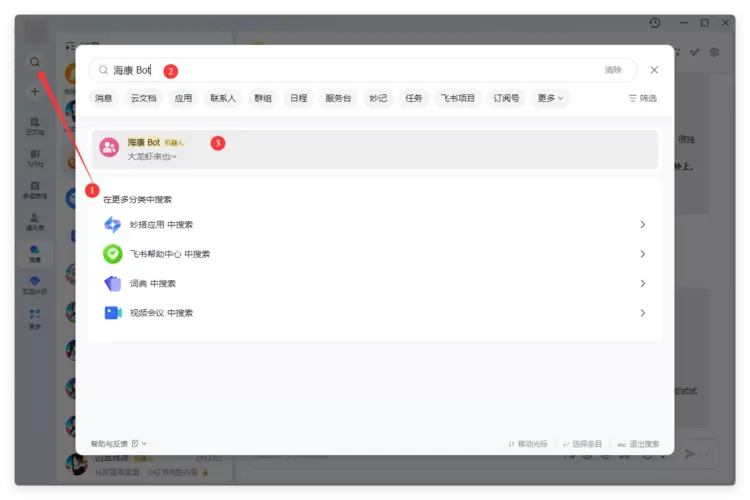Screen dimensions: 750x500
Task: Switch to the 联系人 filter tab
Action: click(222, 98)
